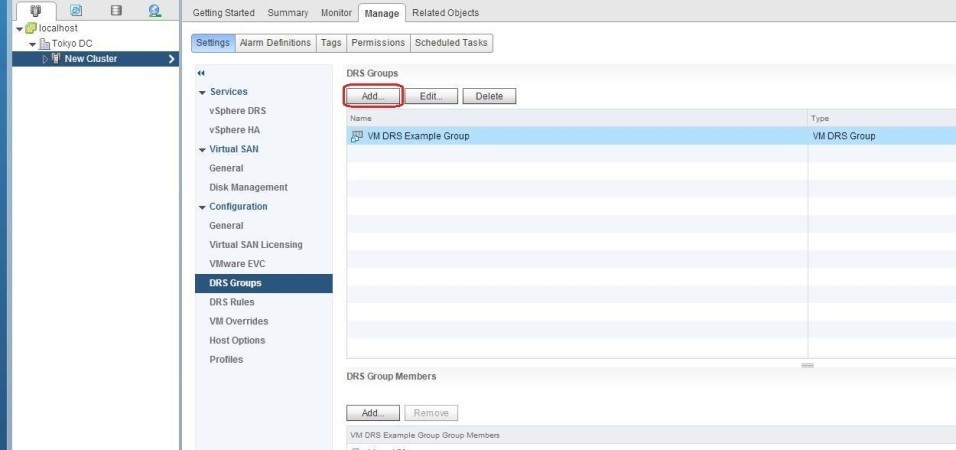Switch to the Monitor tab
956x450 pixels.
(336, 13)
